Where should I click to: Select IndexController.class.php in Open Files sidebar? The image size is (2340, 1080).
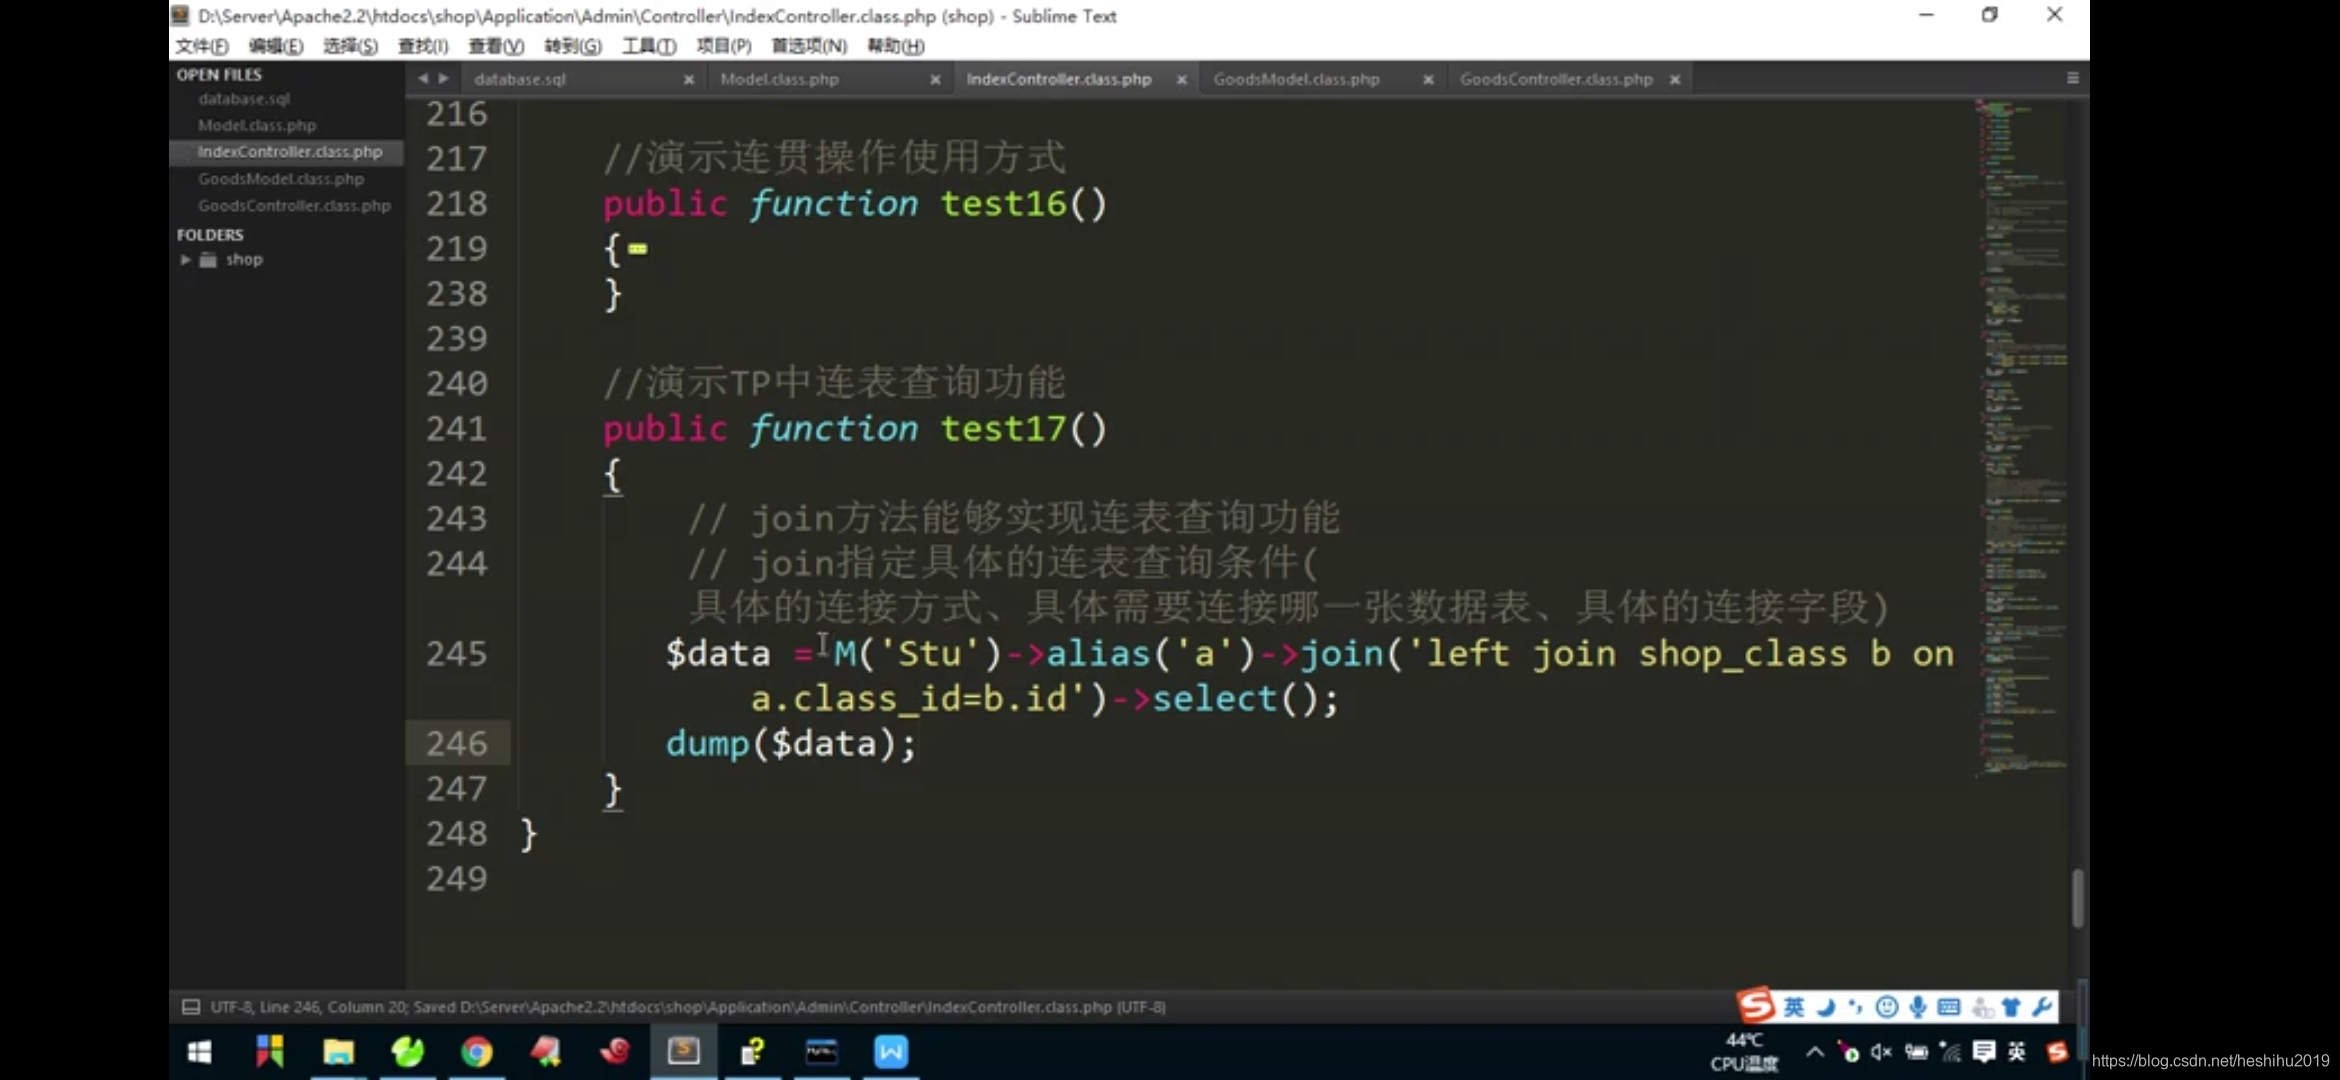286,152
